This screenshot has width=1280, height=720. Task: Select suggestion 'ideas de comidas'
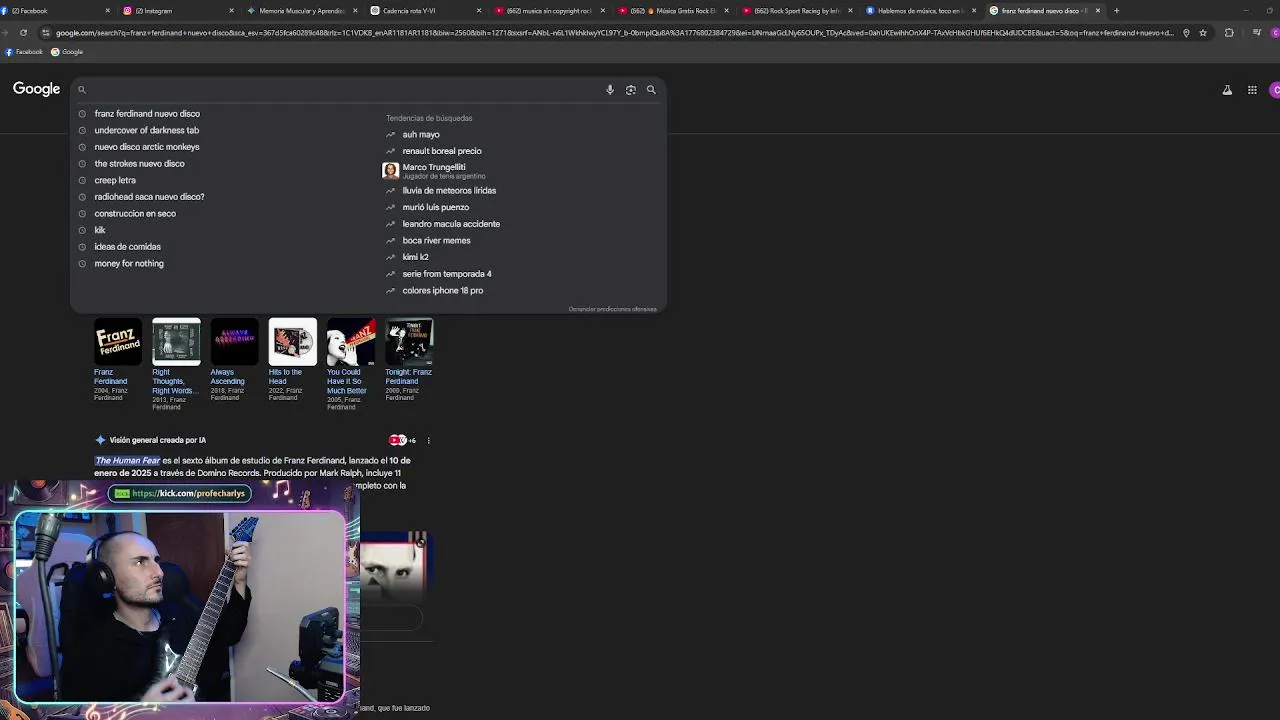127,247
